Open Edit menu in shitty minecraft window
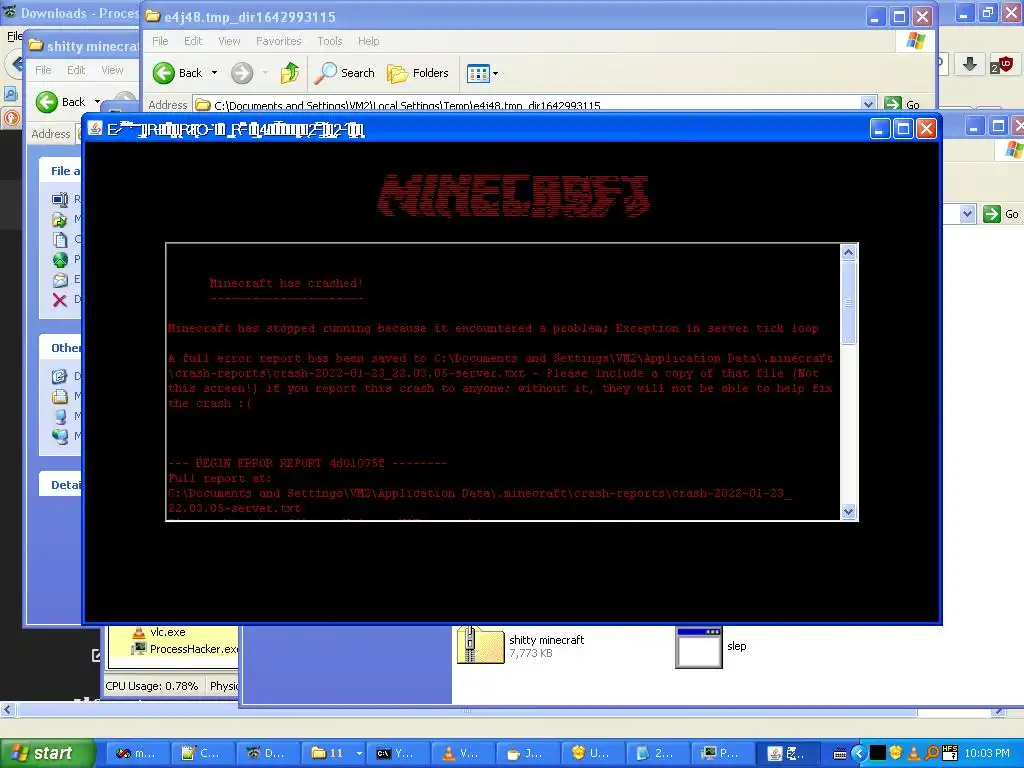The width and height of the screenshot is (1024, 768). click(76, 70)
